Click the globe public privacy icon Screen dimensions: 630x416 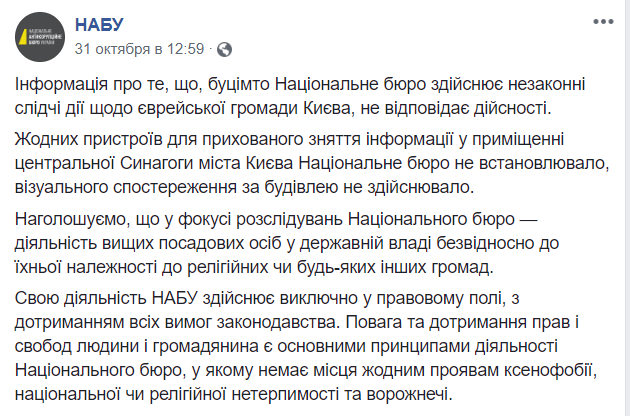click(225, 49)
